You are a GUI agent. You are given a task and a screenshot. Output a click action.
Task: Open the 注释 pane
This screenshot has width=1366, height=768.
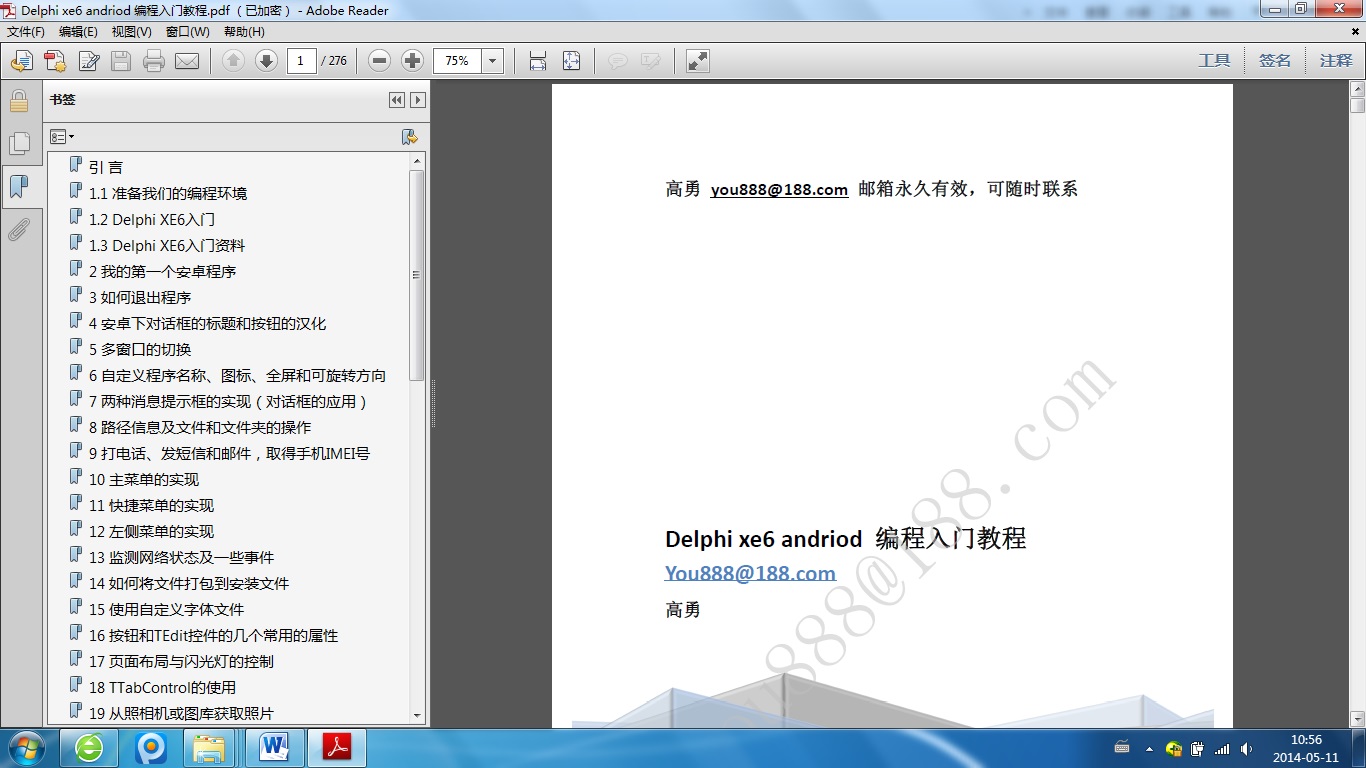click(x=1336, y=61)
